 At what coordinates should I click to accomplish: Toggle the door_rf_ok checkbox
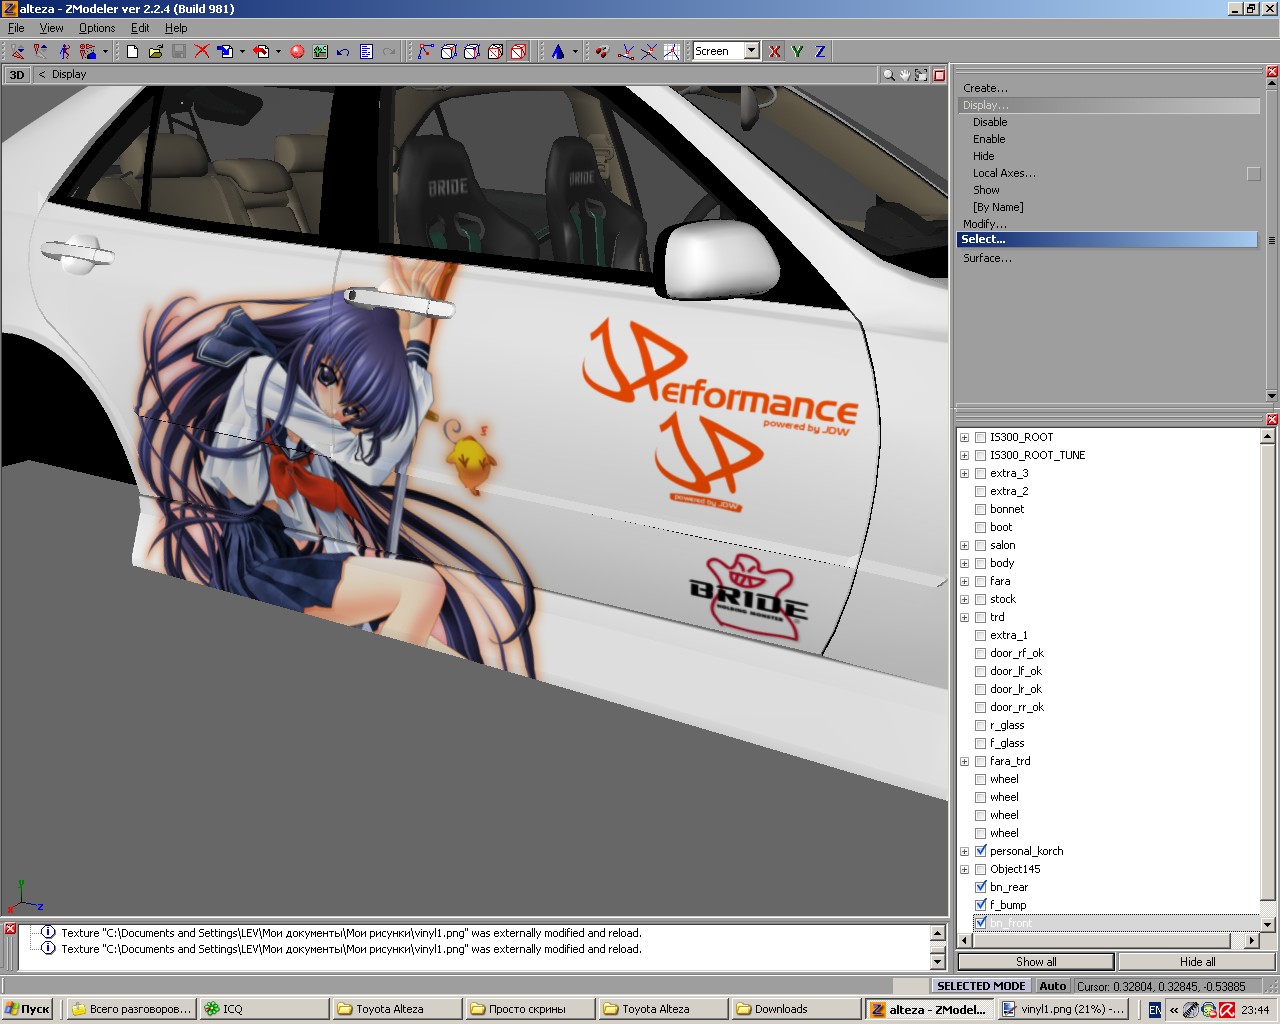(x=980, y=653)
